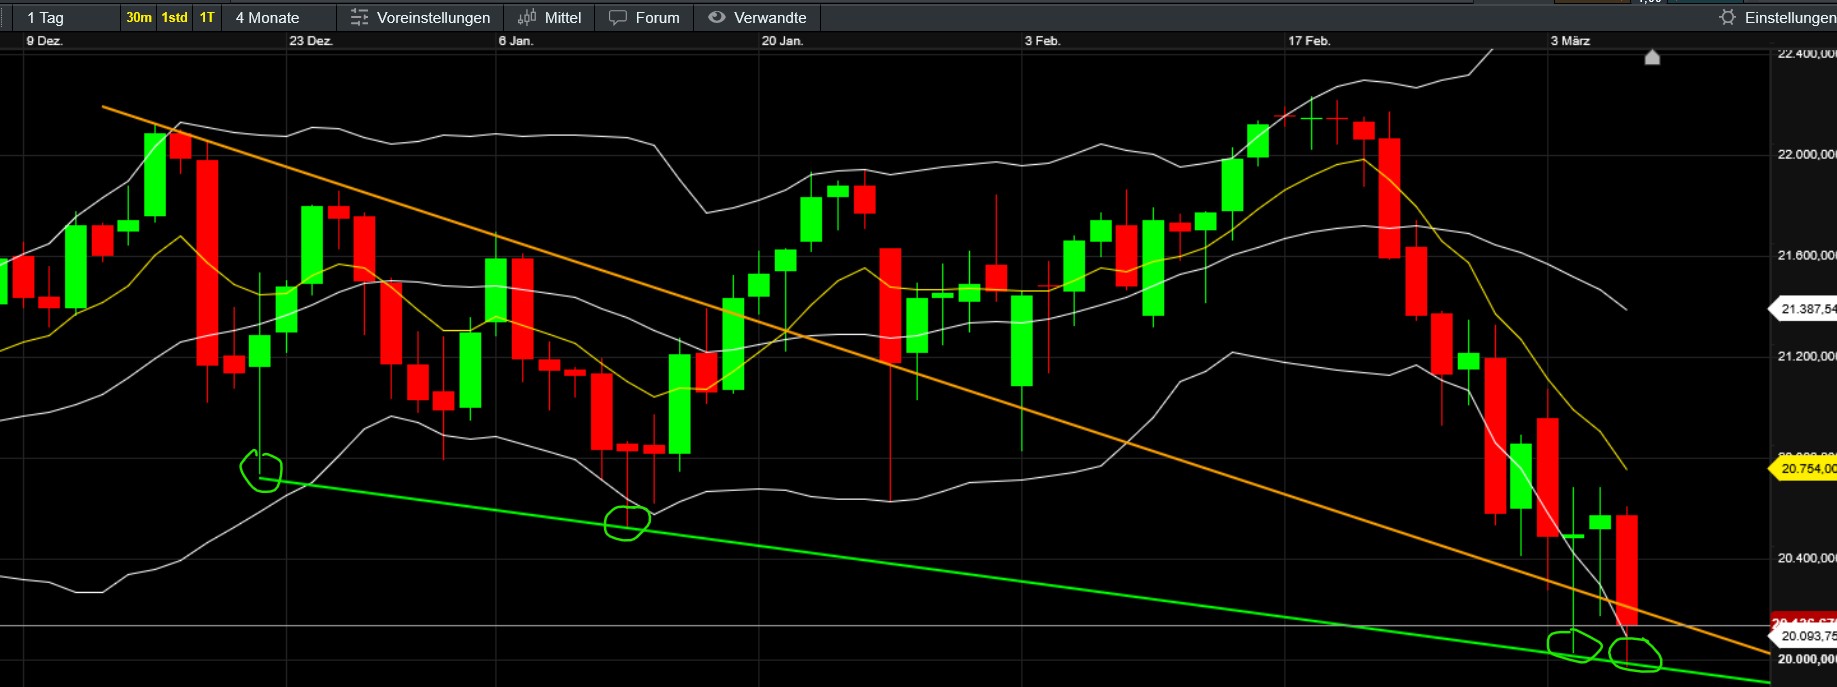
Task: Click the gray house marker on the chart
Action: pyautogui.click(x=1652, y=57)
